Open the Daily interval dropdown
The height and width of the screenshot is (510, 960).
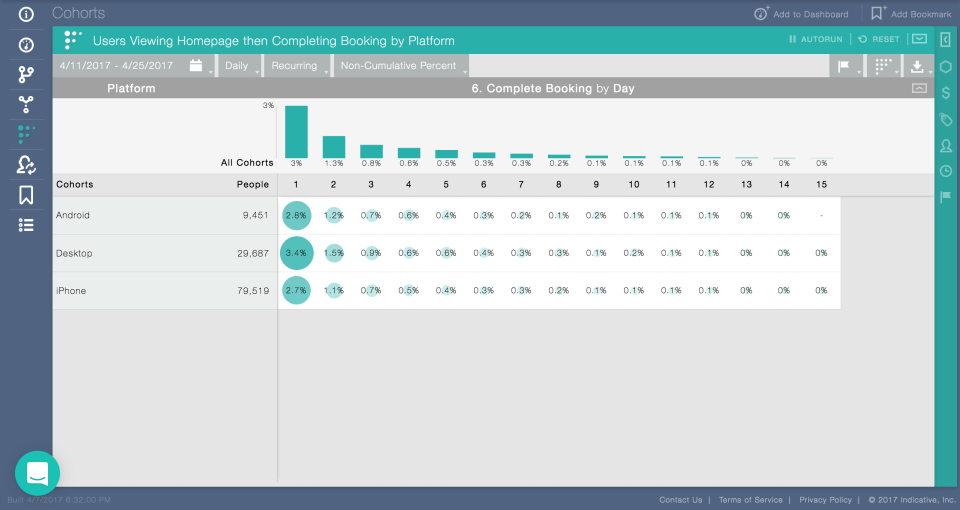239,66
